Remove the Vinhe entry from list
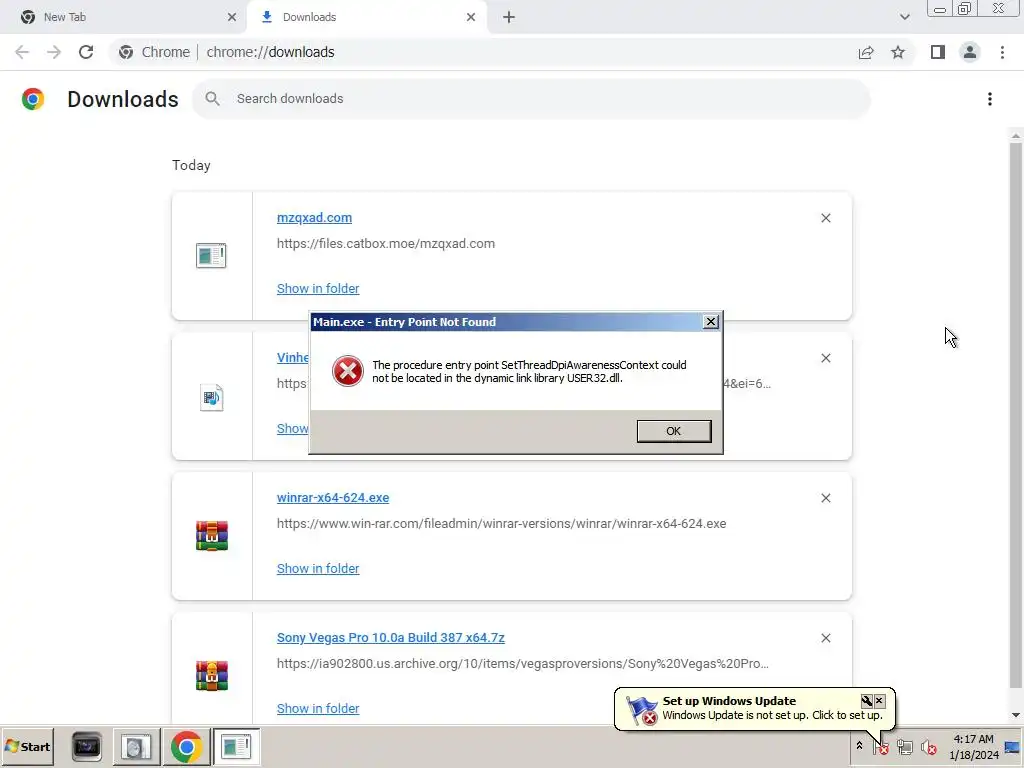This screenshot has width=1024, height=768. pos(825,358)
